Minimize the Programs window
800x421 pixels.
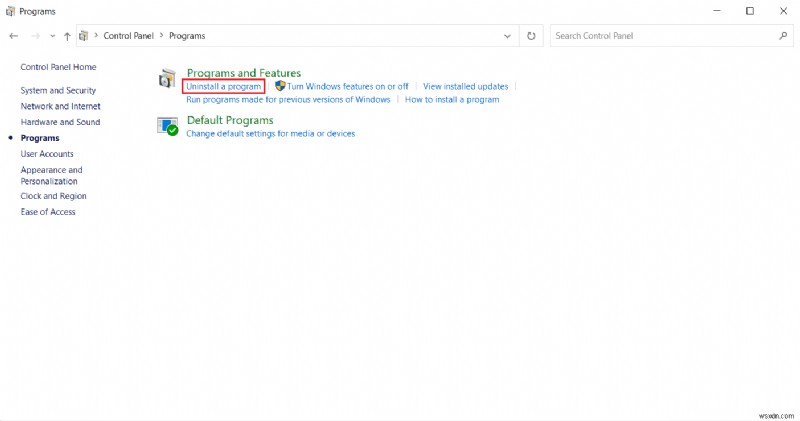(x=717, y=11)
